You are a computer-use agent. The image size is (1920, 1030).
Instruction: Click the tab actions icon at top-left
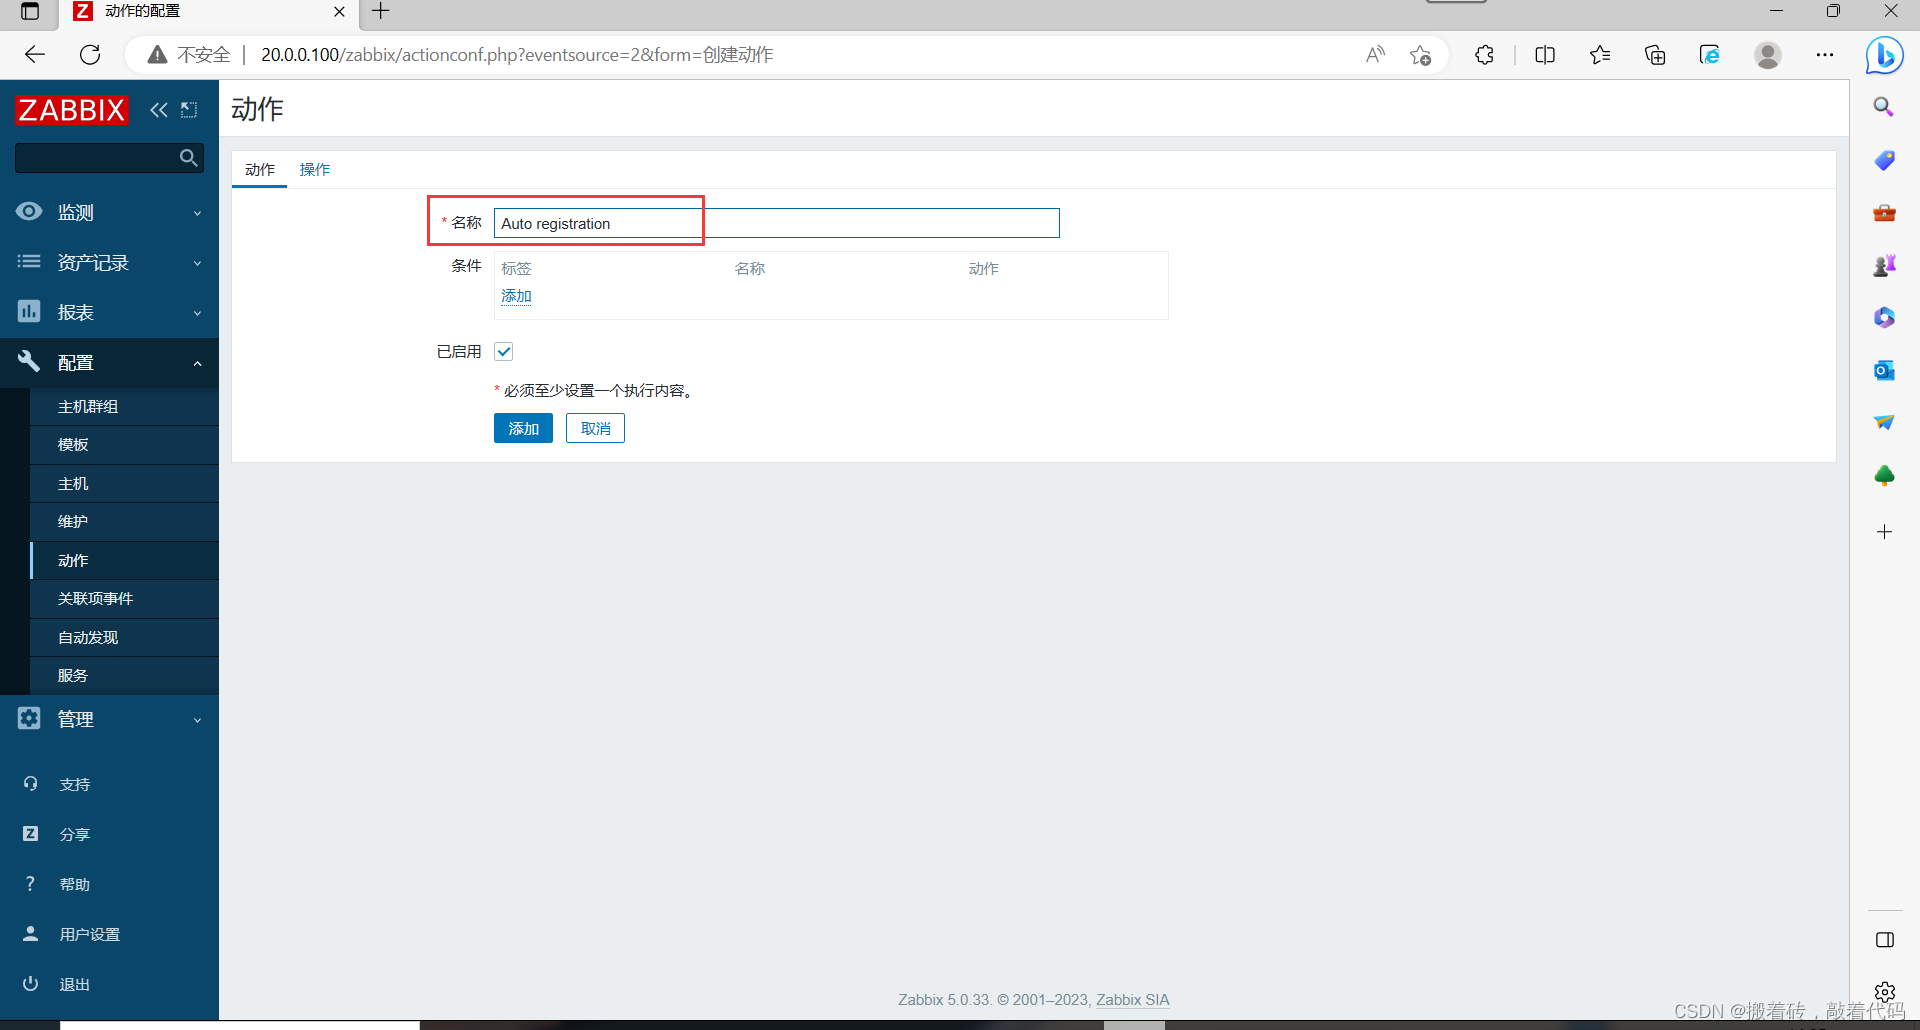tap(30, 12)
